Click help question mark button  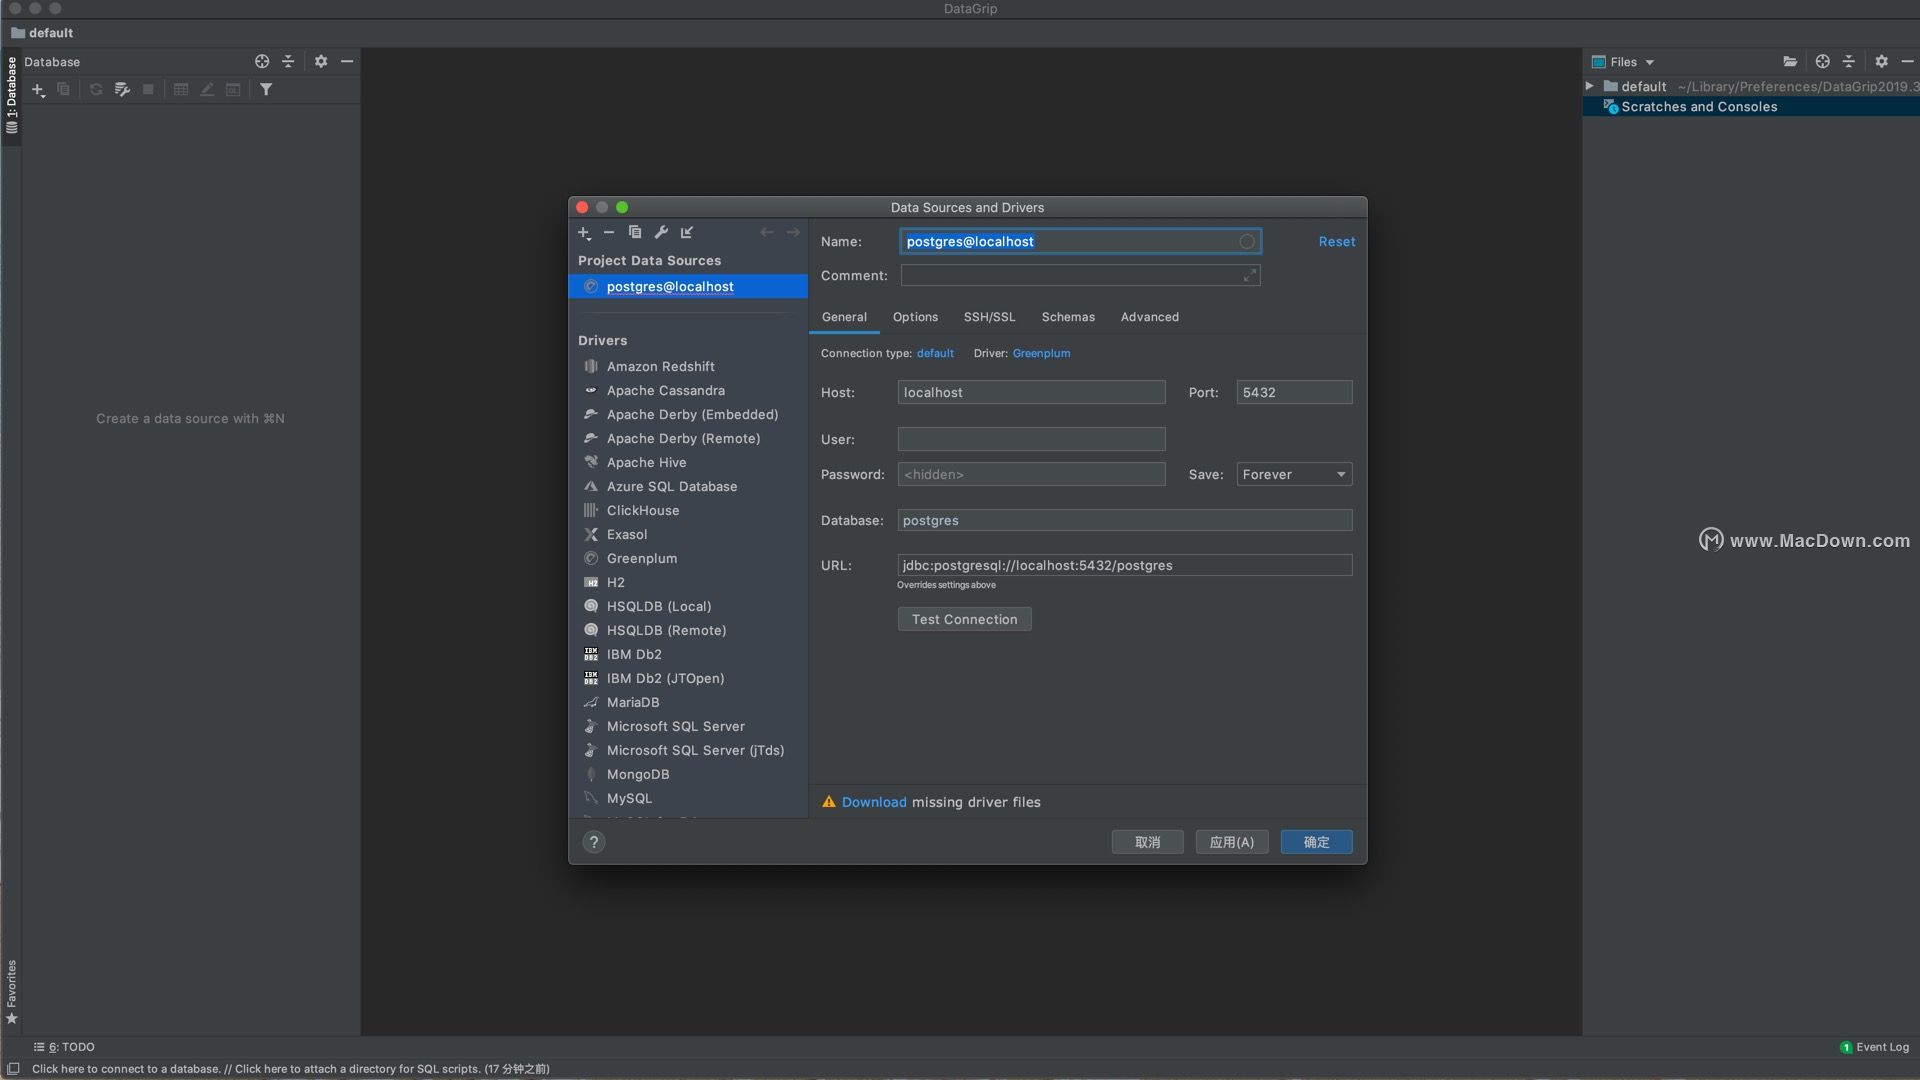pyautogui.click(x=594, y=842)
